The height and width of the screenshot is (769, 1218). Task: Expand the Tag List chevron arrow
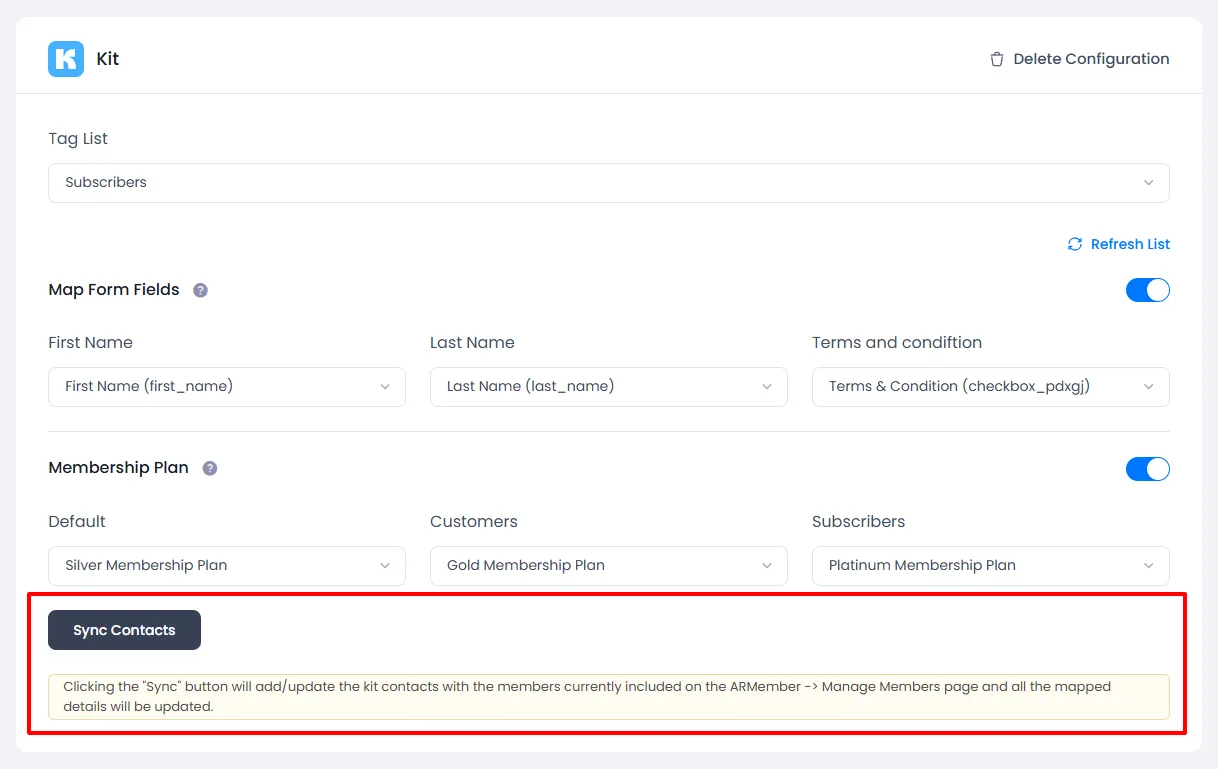pos(1148,183)
